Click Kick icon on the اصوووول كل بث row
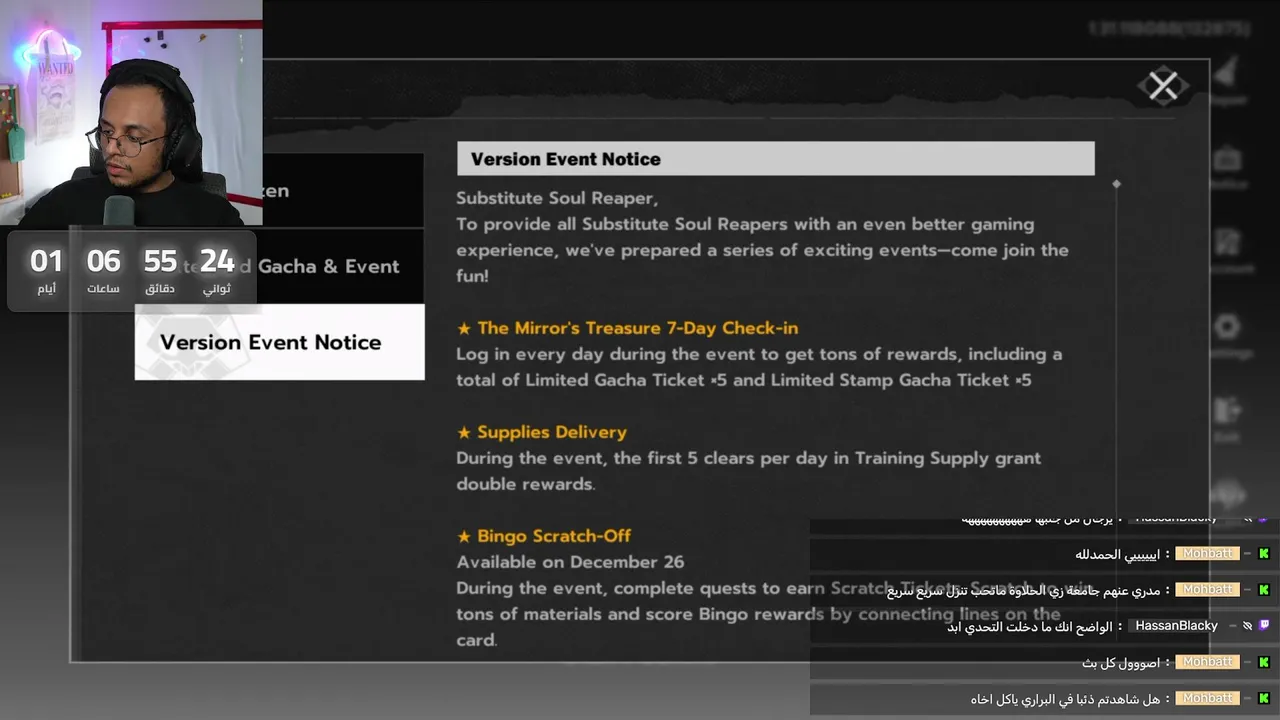1280x720 pixels. coord(1264,662)
